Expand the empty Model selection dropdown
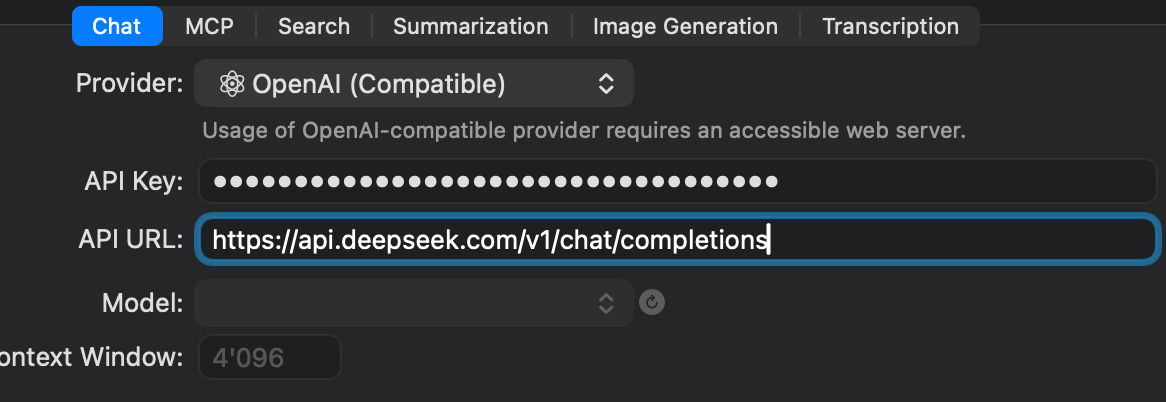The height and width of the screenshot is (402, 1166). coord(413,302)
